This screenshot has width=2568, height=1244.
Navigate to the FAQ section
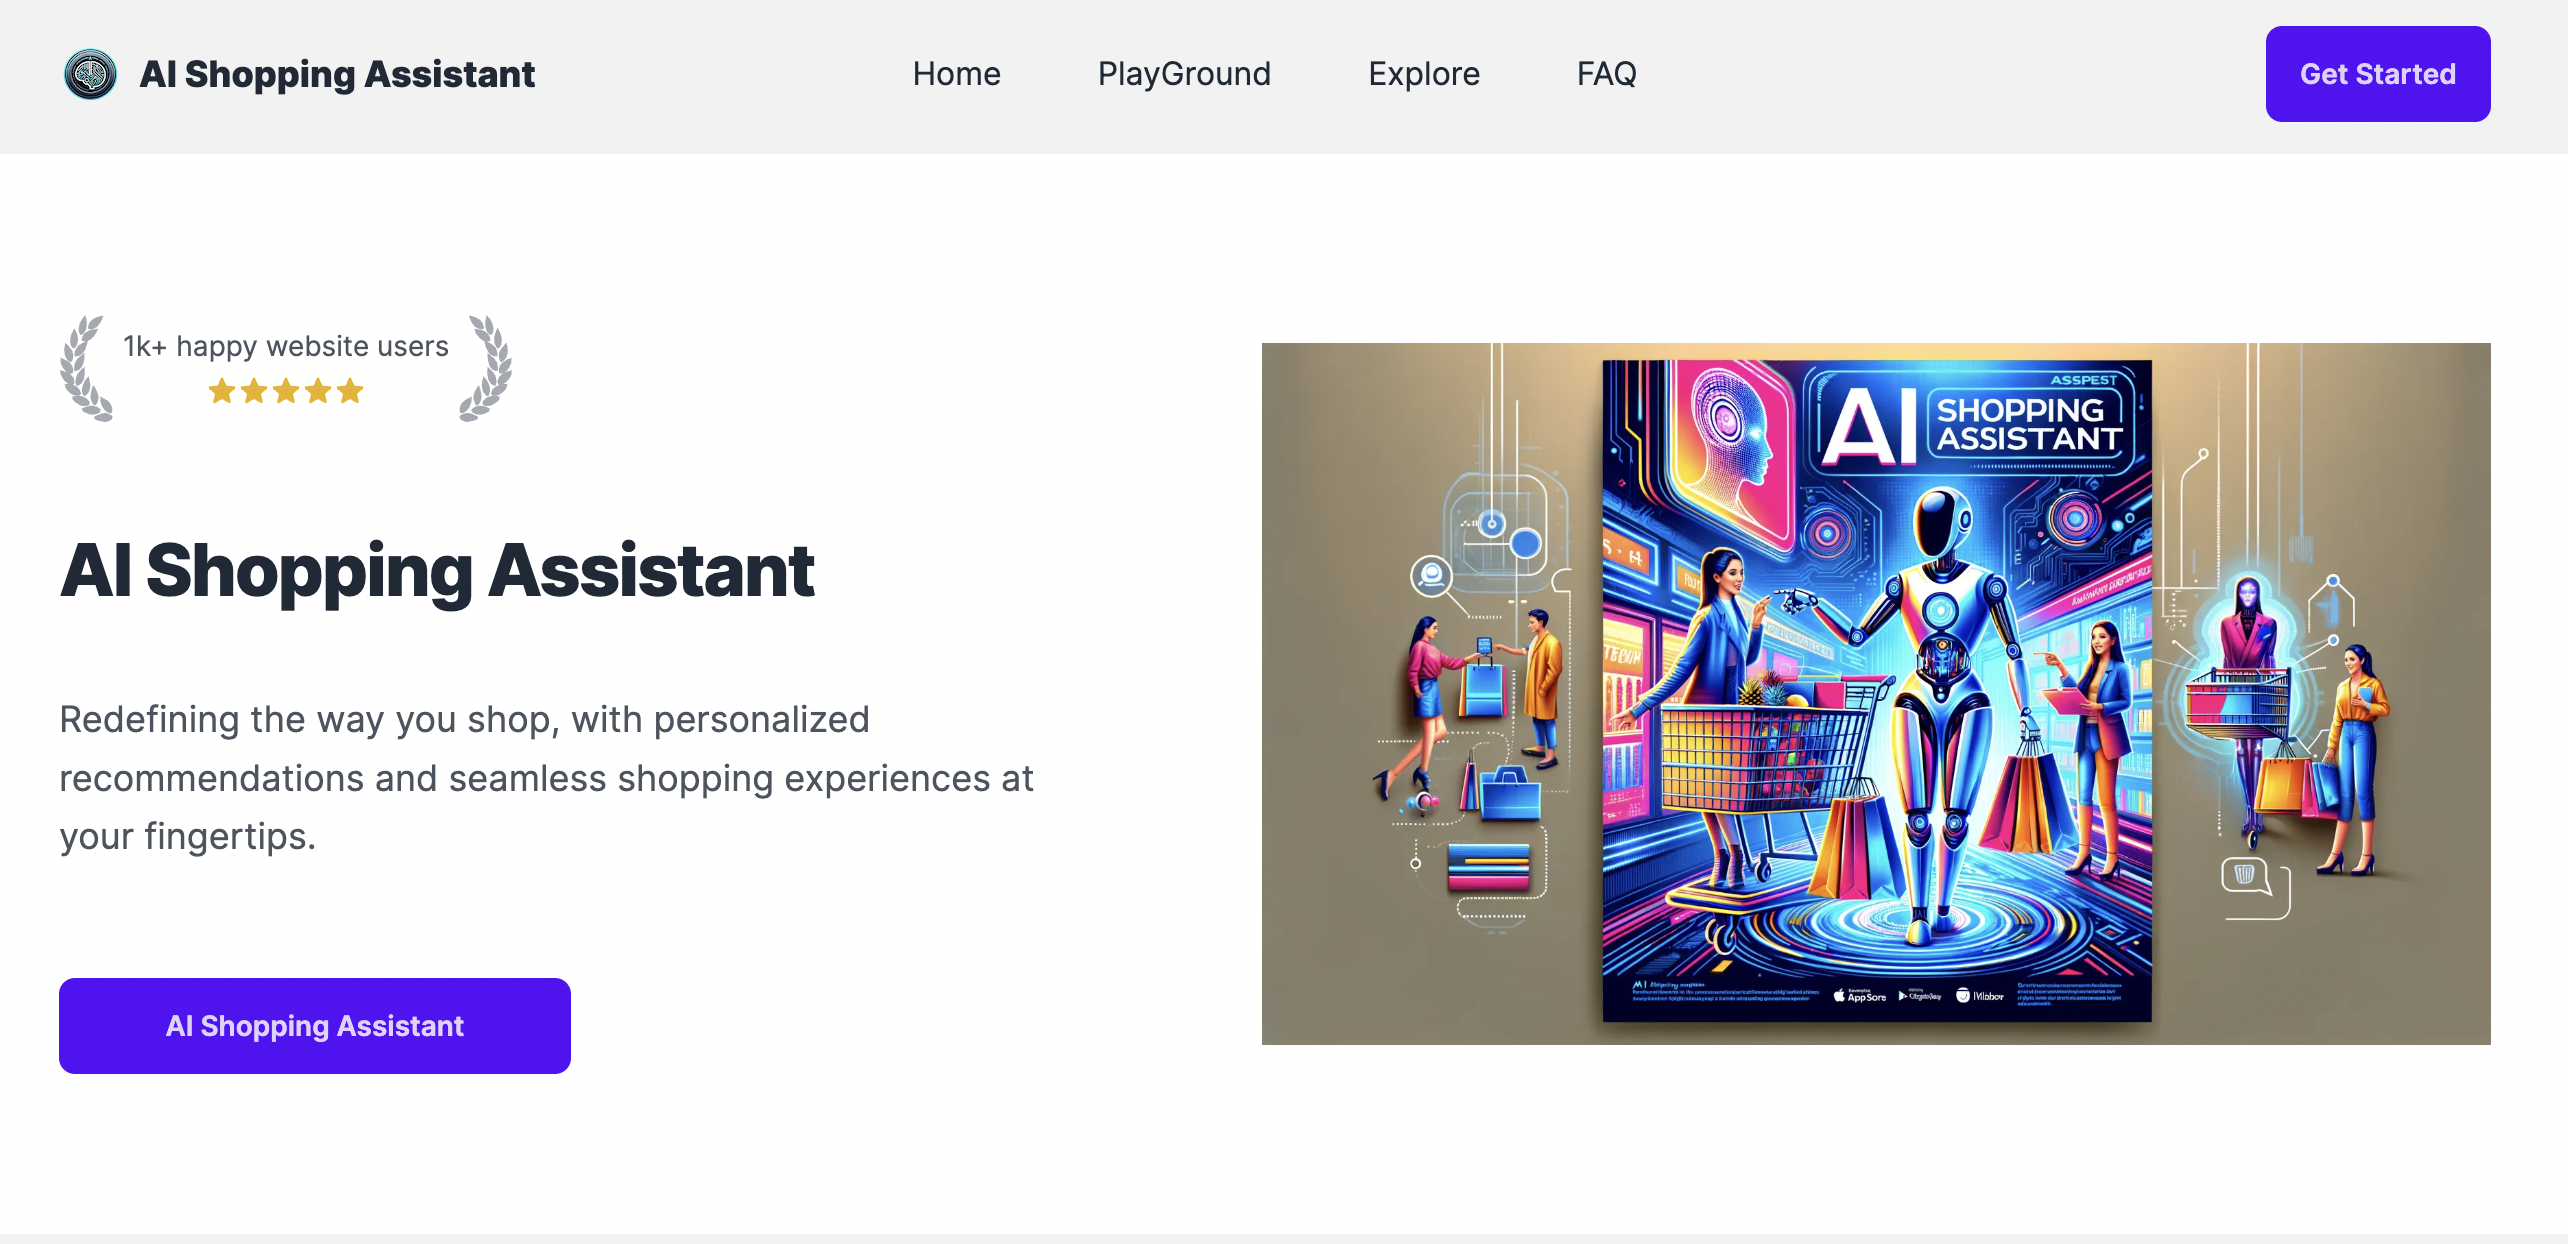click(x=1606, y=74)
